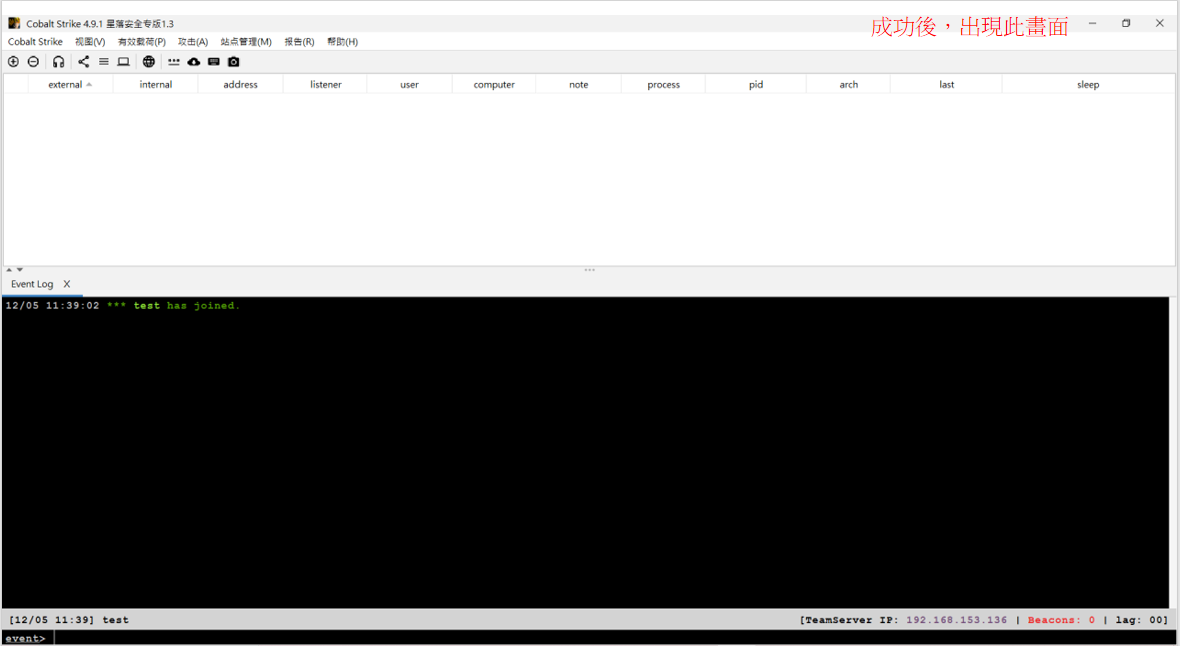1180x646 pixels.
Task: Minimize the Cobalt Strike window
Action: pyautogui.click(x=1092, y=23)
